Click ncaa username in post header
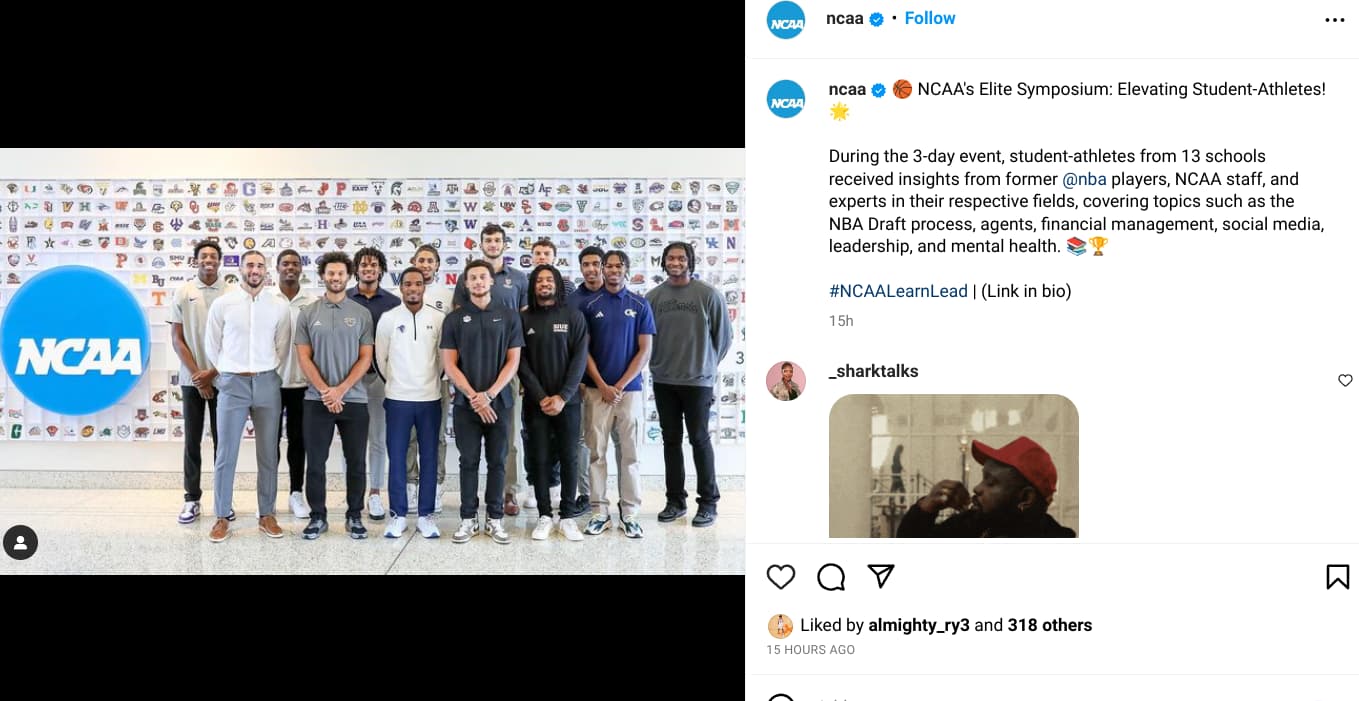 pyautogui.click(x=845, y=18)
